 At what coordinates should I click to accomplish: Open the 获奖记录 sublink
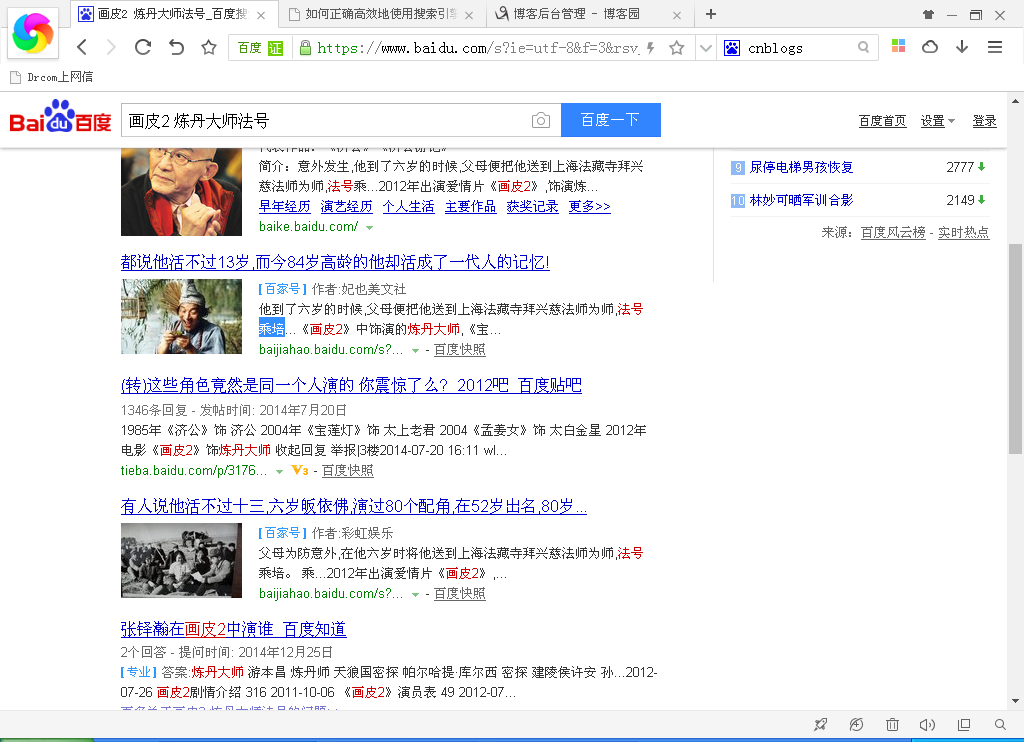pos(532,206)
